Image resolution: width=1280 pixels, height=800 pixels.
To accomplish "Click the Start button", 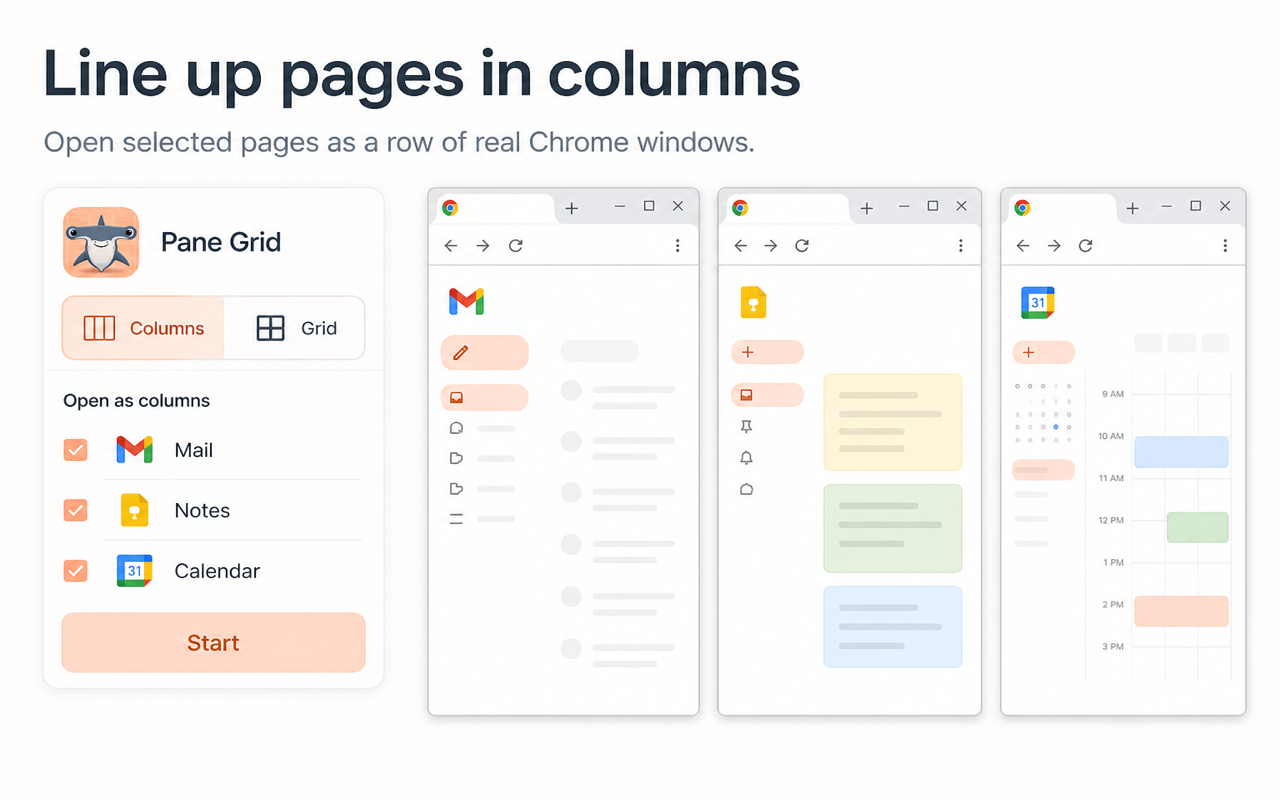I will (x=213, y=642).
